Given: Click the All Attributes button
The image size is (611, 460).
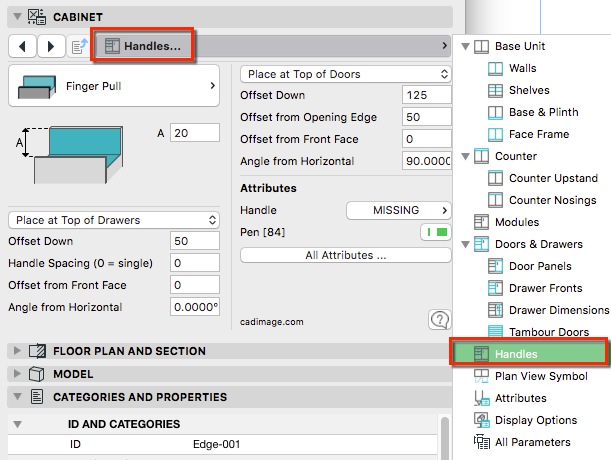Looking at the screenshot, I should (346, 255).
